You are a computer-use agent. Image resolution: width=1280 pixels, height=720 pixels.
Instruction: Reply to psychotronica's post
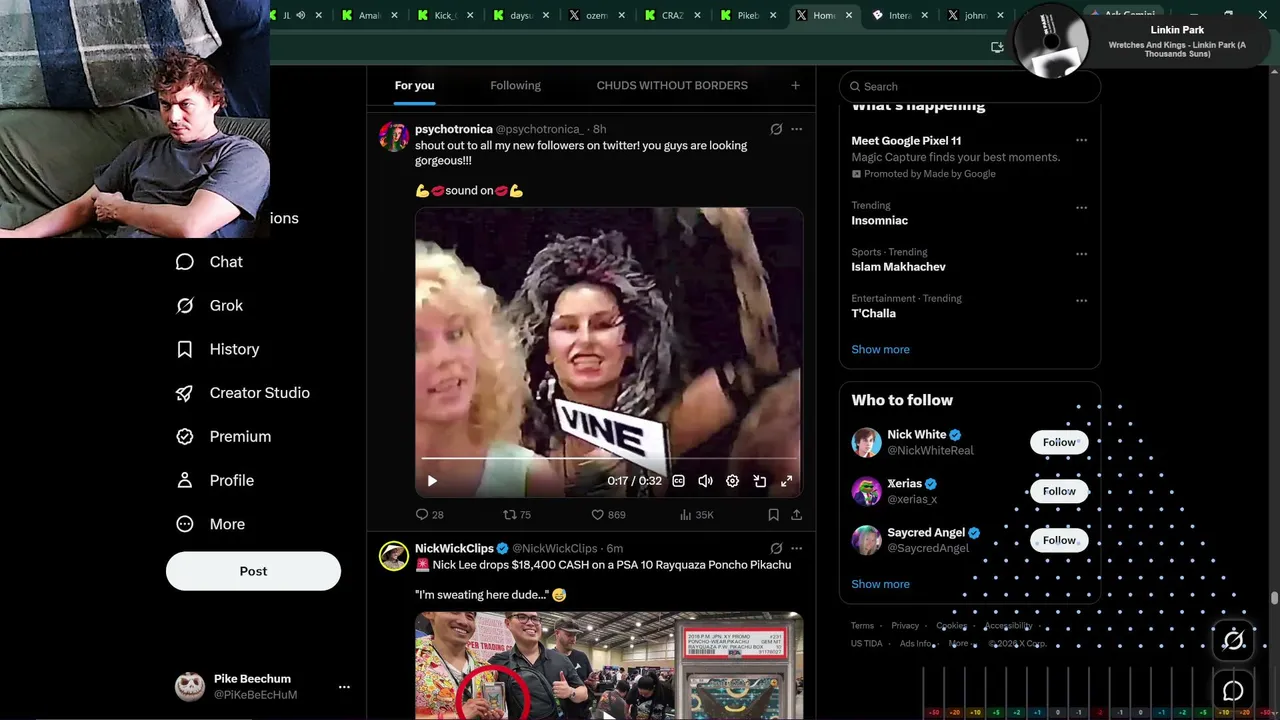click(x=429, y=515)
